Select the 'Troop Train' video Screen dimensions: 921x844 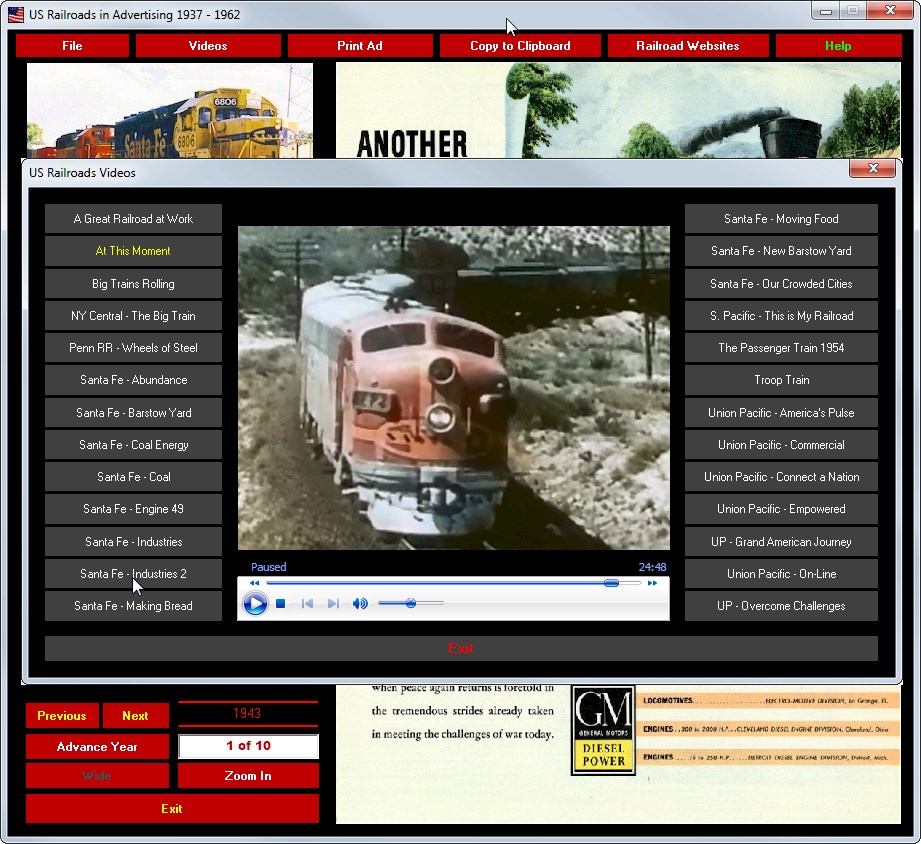781,380
